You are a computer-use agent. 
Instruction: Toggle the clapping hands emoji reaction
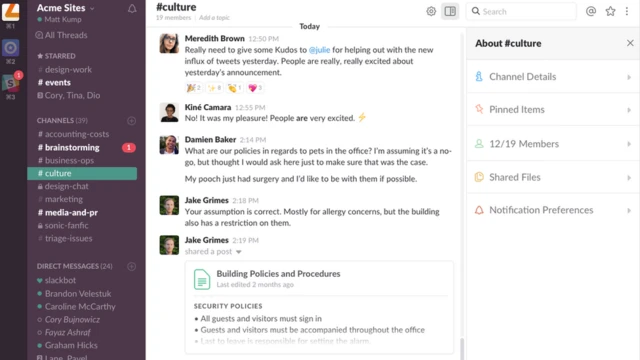coord(235,87)
